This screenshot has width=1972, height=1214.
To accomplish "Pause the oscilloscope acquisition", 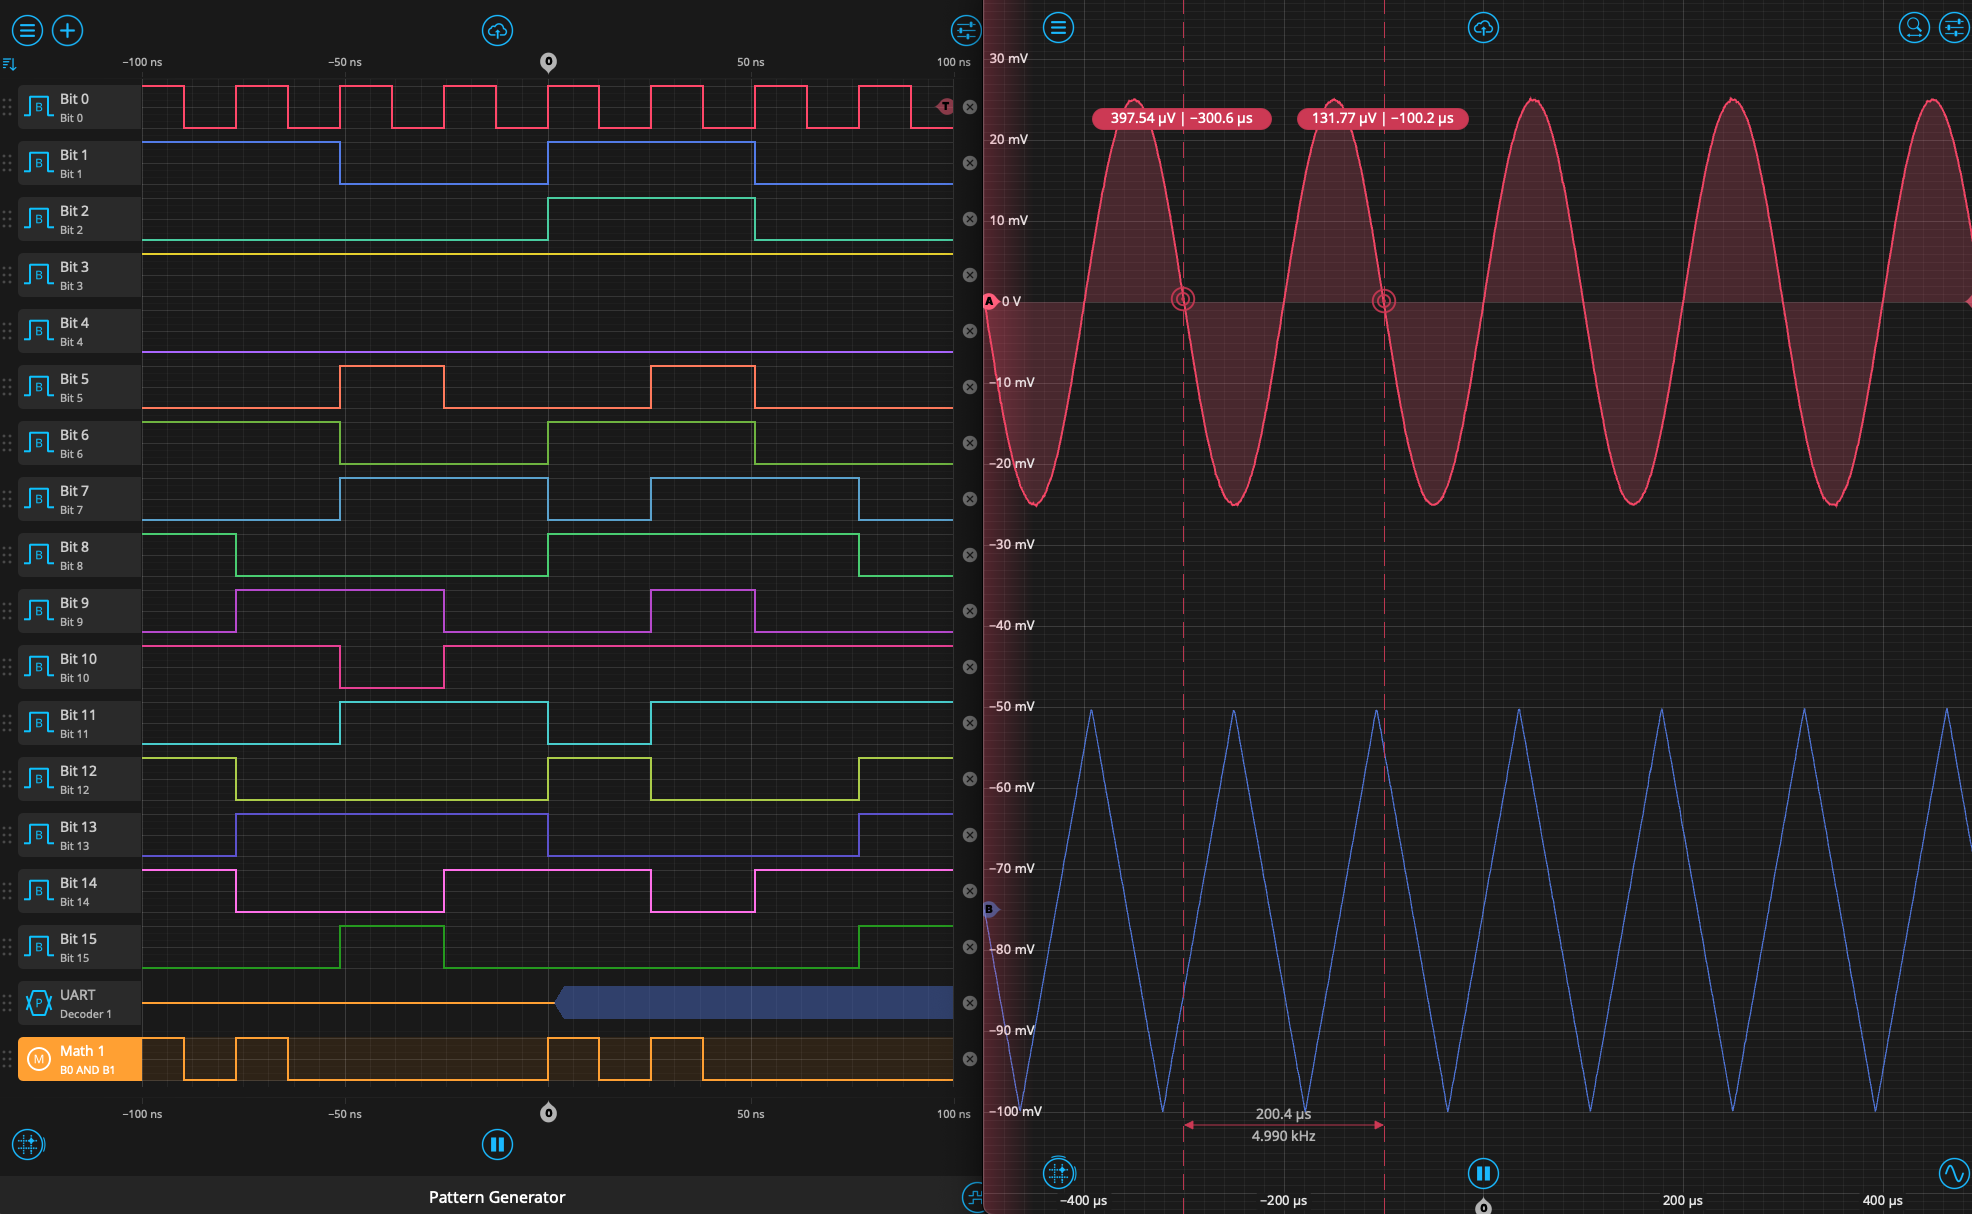I will 1483,1173.
